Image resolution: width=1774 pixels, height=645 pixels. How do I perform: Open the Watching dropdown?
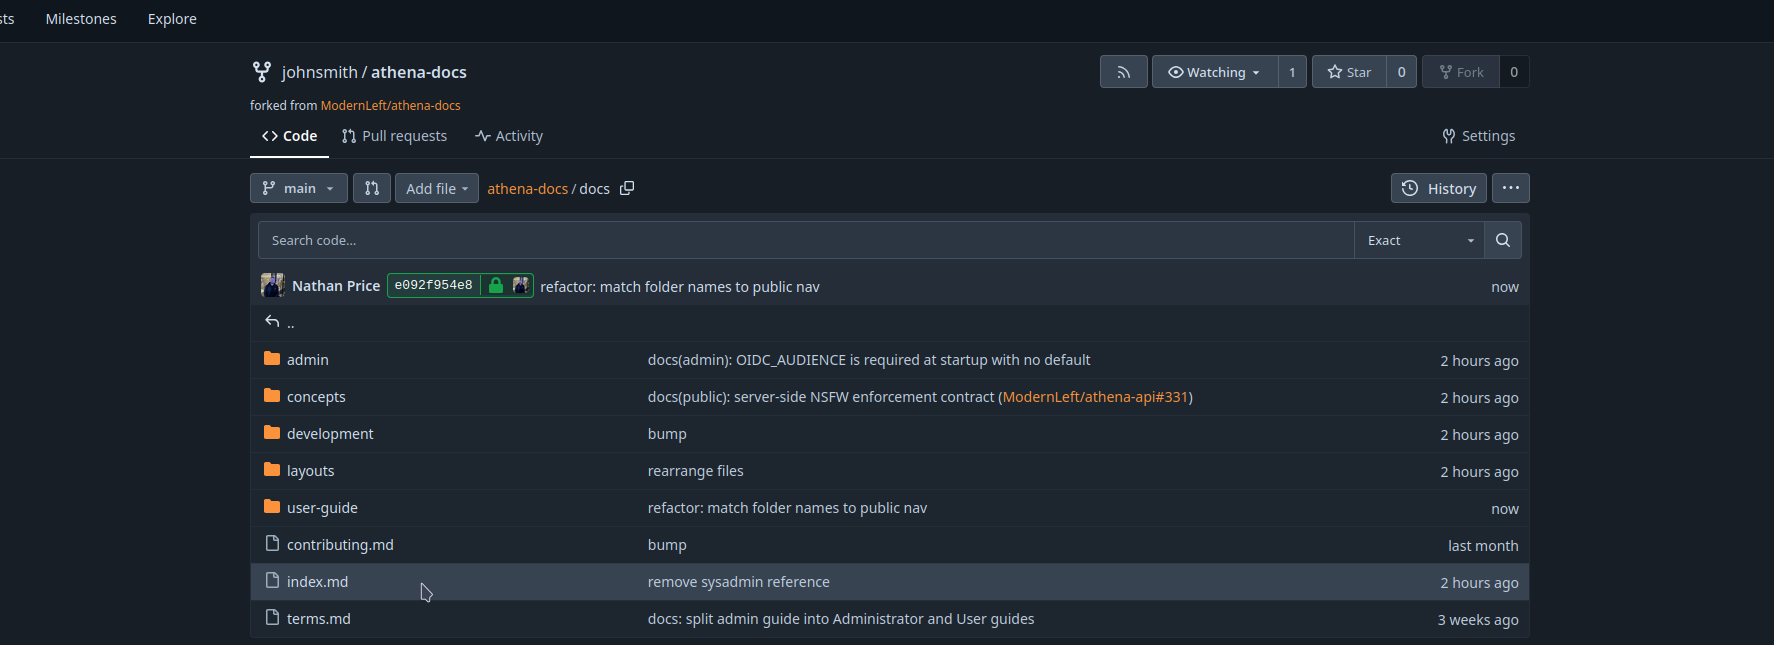1215,72
